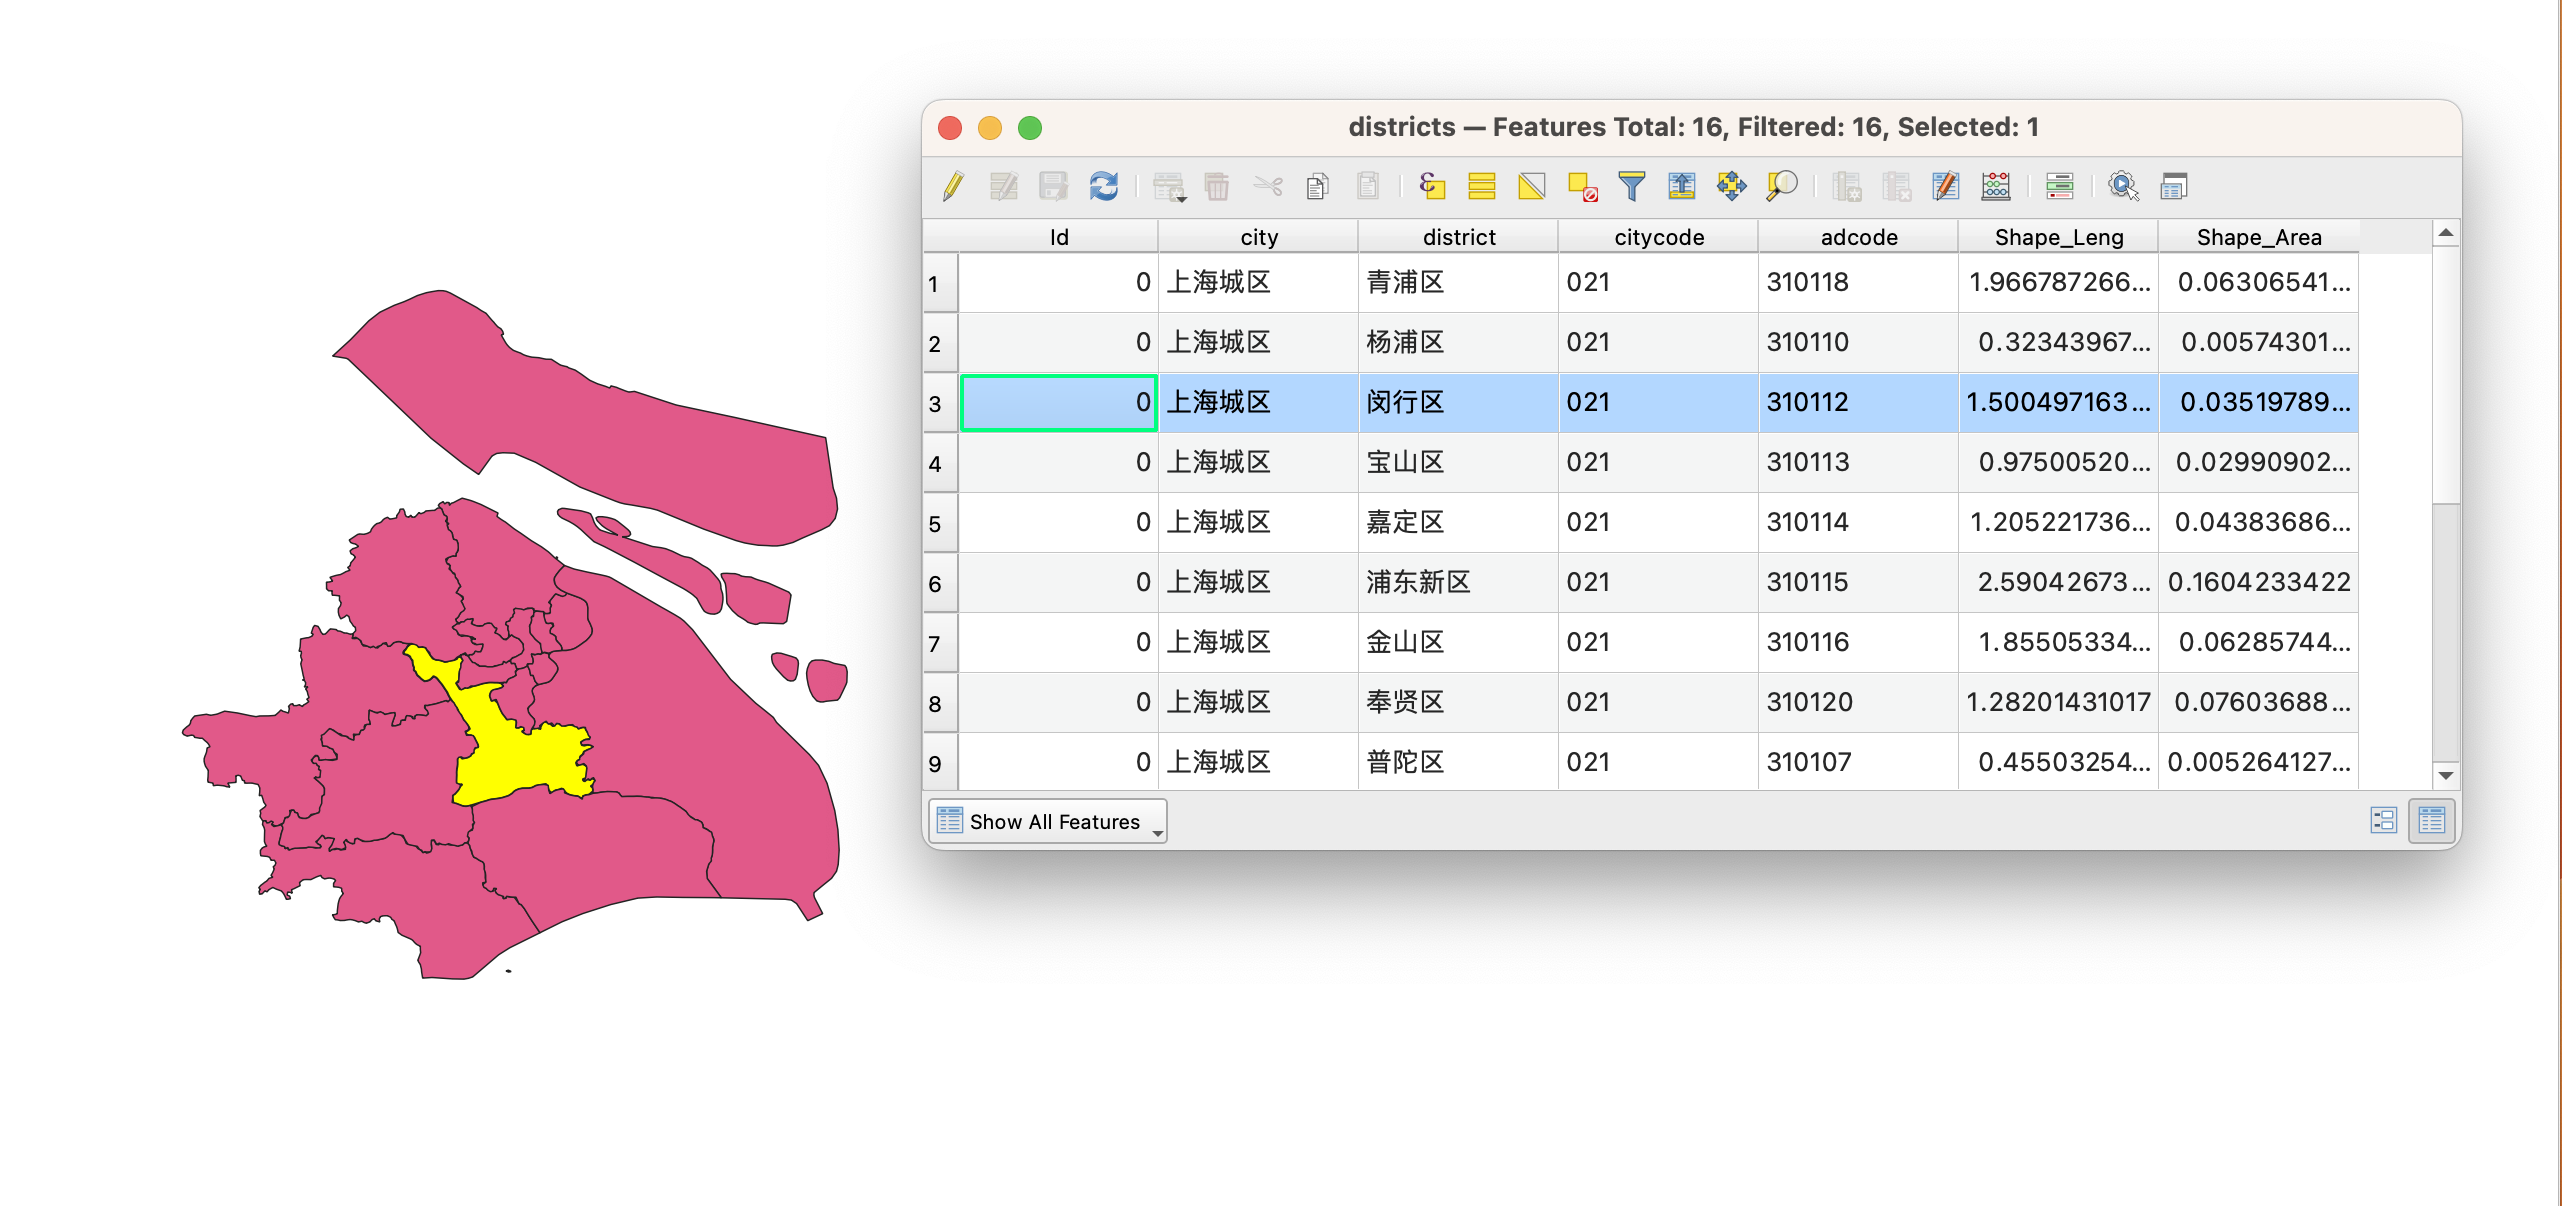2562x1206 pixels.
Task: Zoom map to selected rows
Action: click(1781, 186)
